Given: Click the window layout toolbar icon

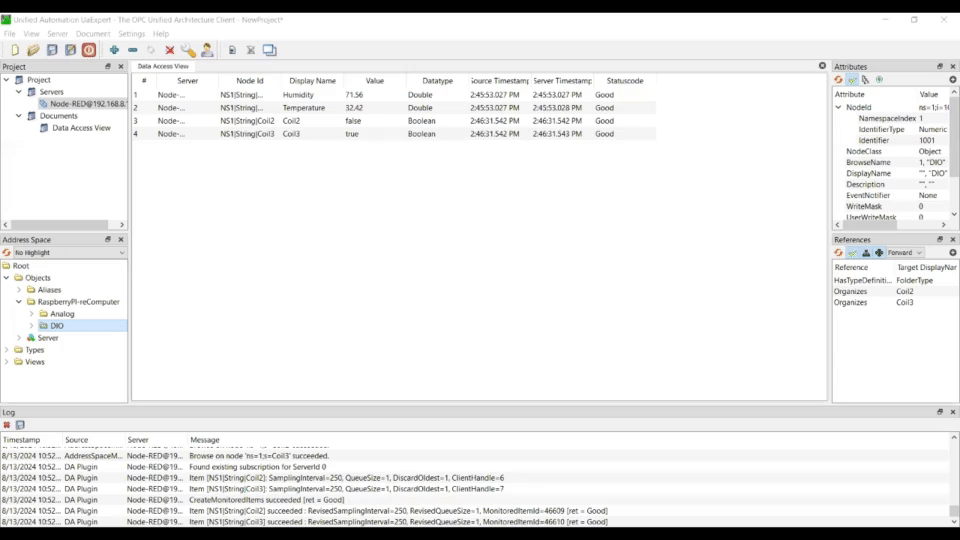Looking at the screenshot, I should coord(269,50).
